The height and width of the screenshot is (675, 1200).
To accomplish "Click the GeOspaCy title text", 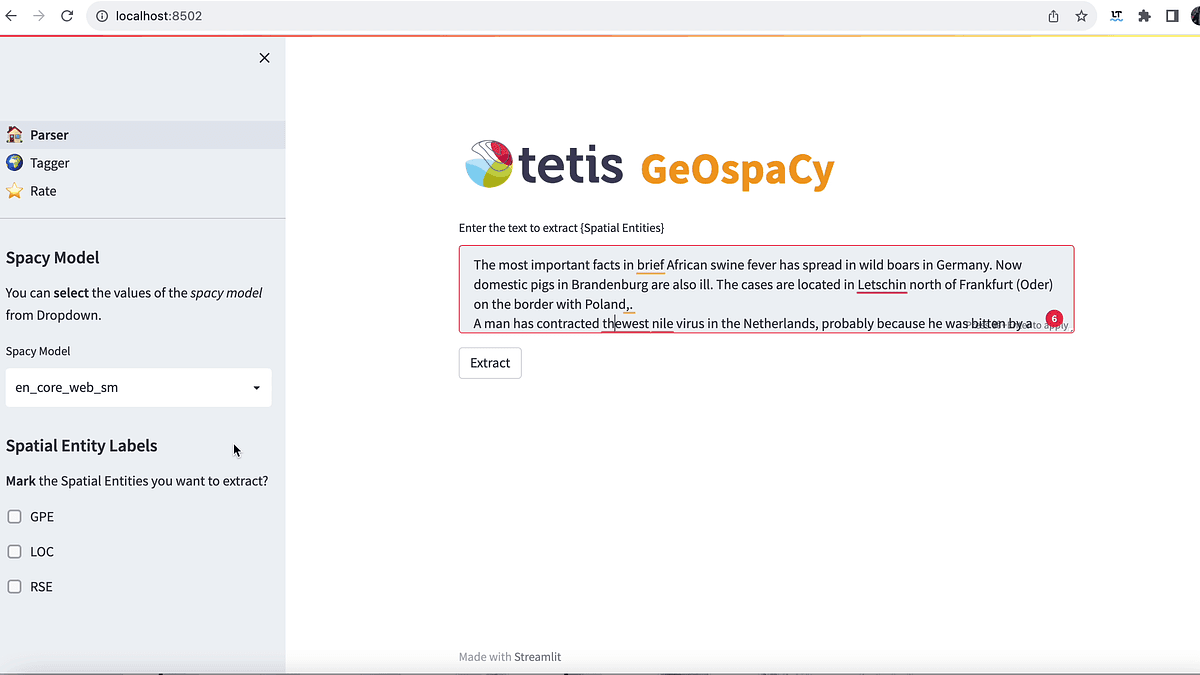I will [x=737, y=170].
